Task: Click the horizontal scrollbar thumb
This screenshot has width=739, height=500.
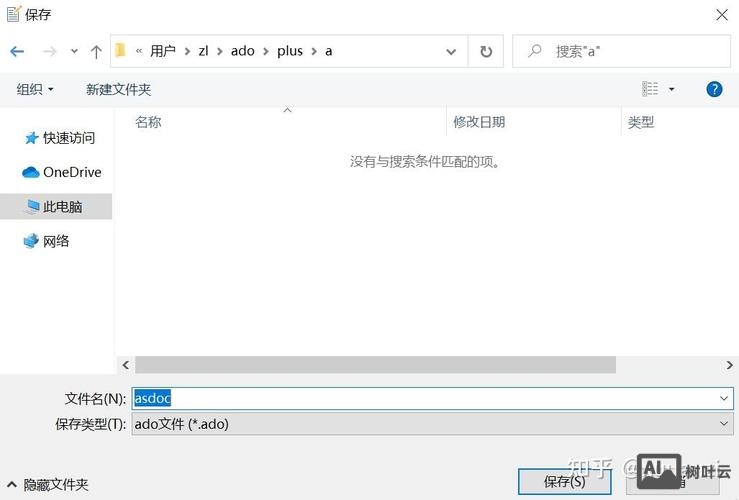Action: coord(375,365)
